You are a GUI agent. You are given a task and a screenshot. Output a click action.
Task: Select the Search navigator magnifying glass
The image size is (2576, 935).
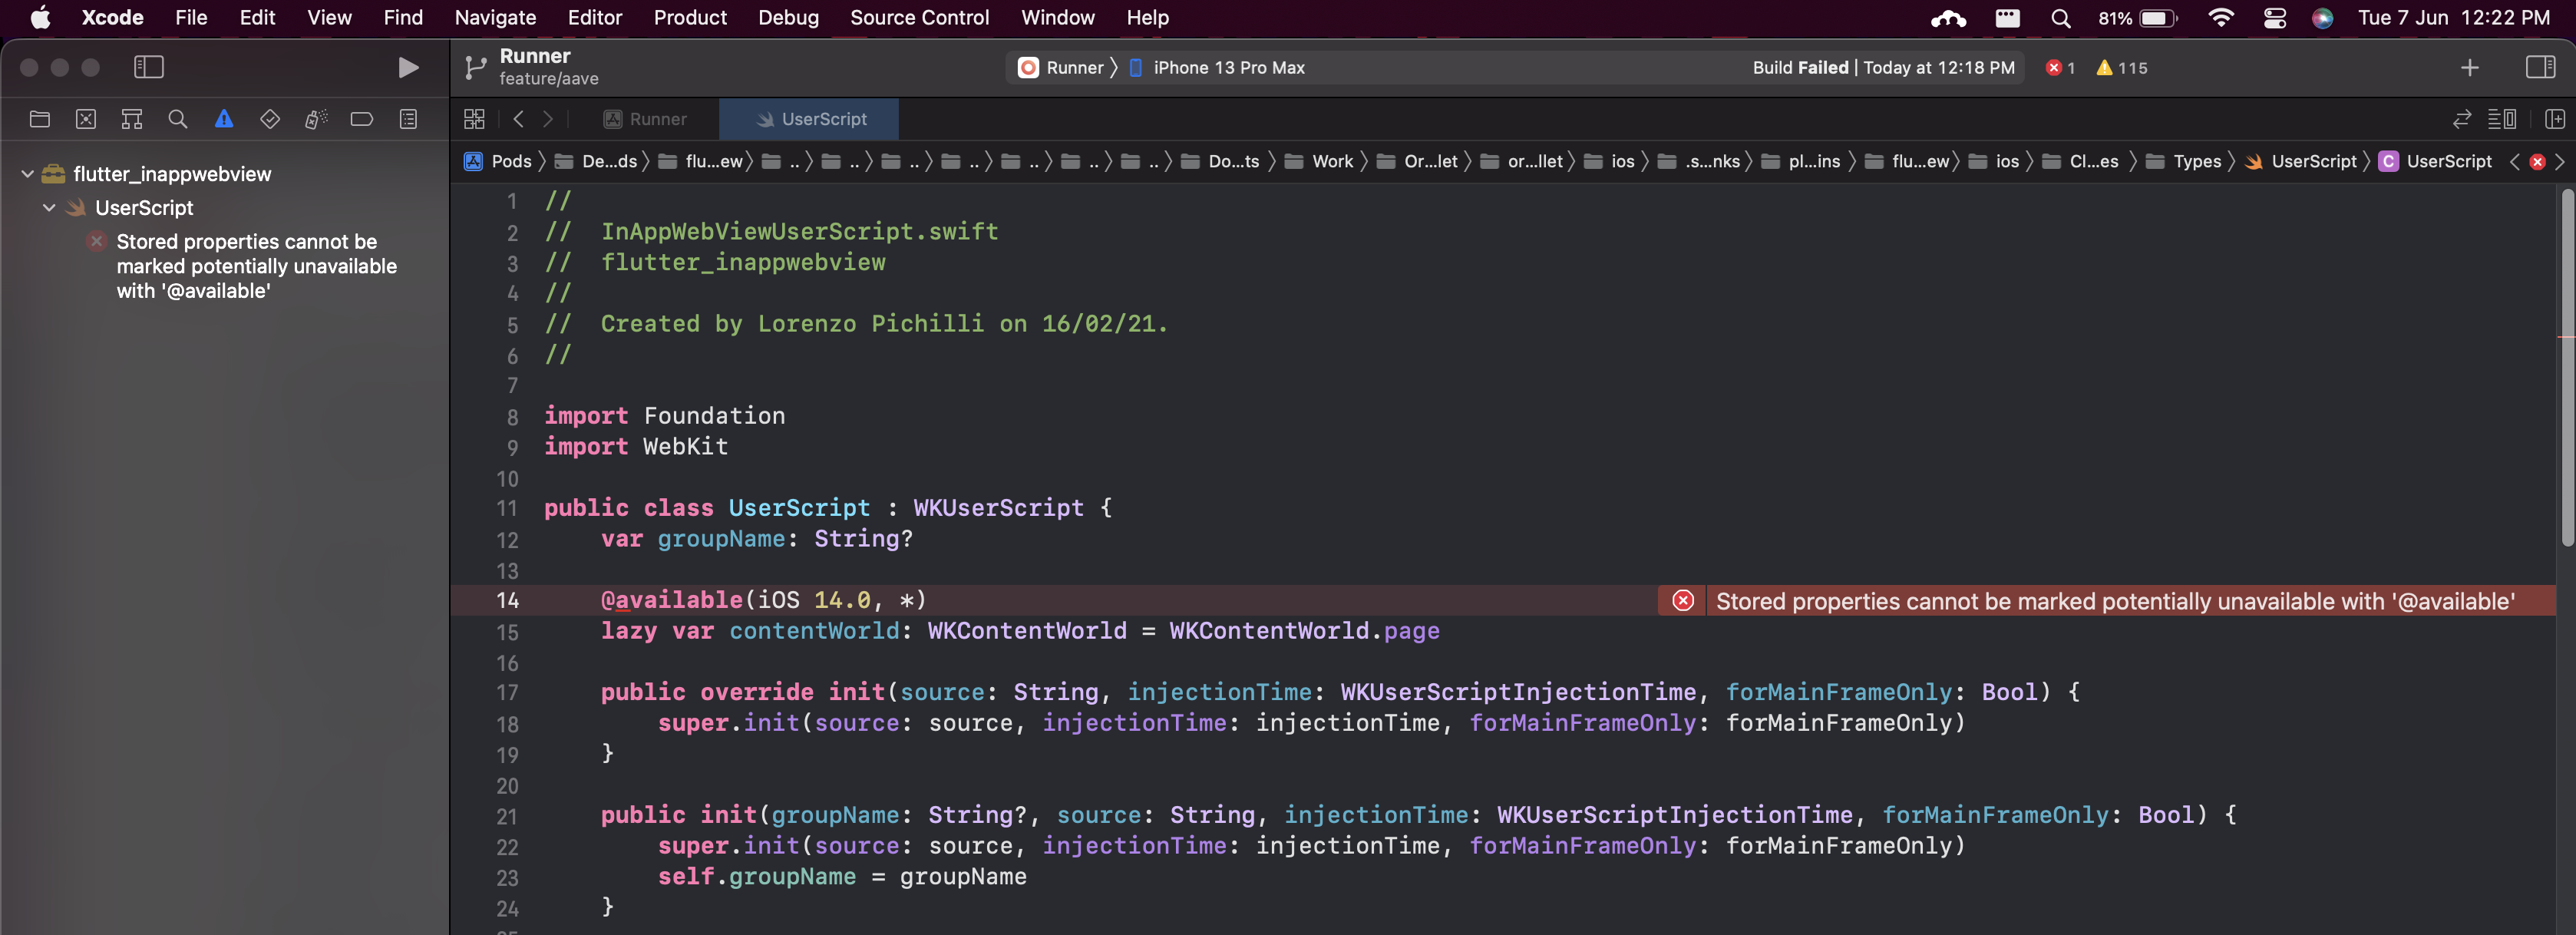[177, 118]
